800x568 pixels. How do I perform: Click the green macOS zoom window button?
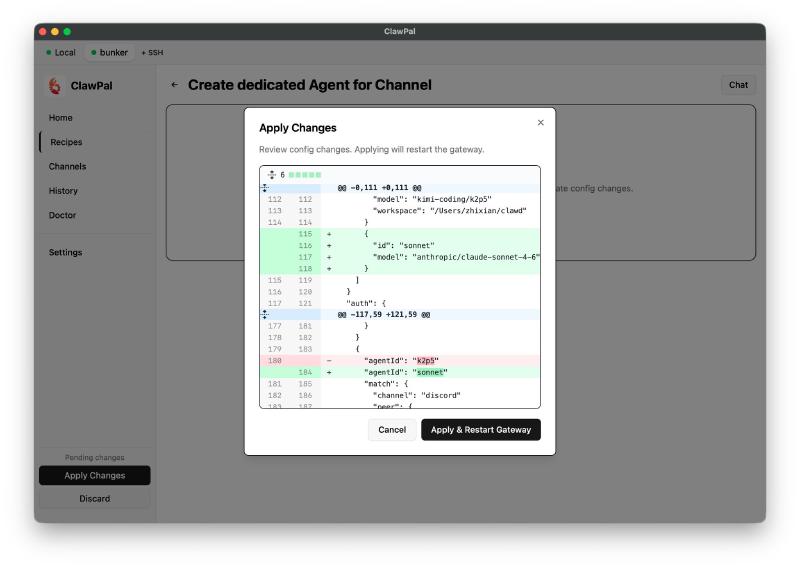coord(67,32)
